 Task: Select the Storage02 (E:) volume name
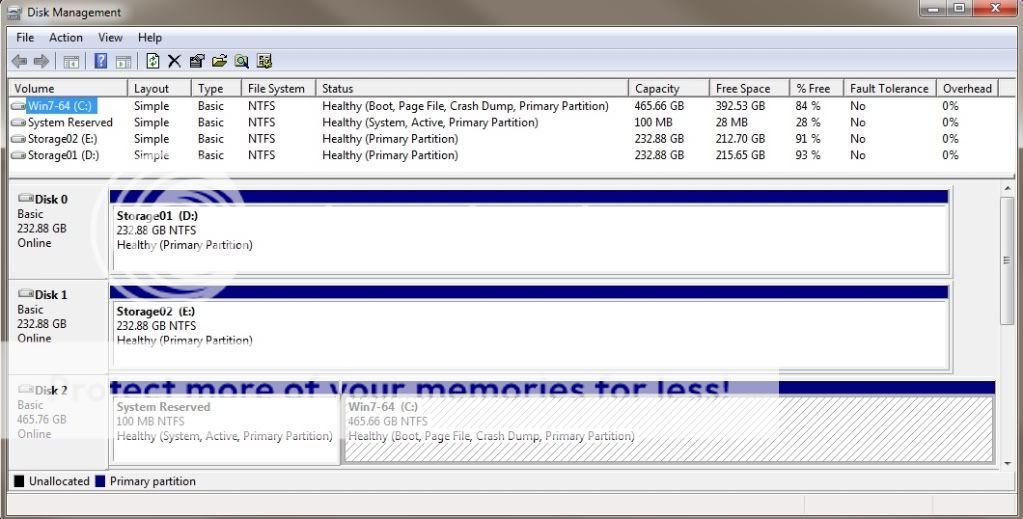(63, 138)
